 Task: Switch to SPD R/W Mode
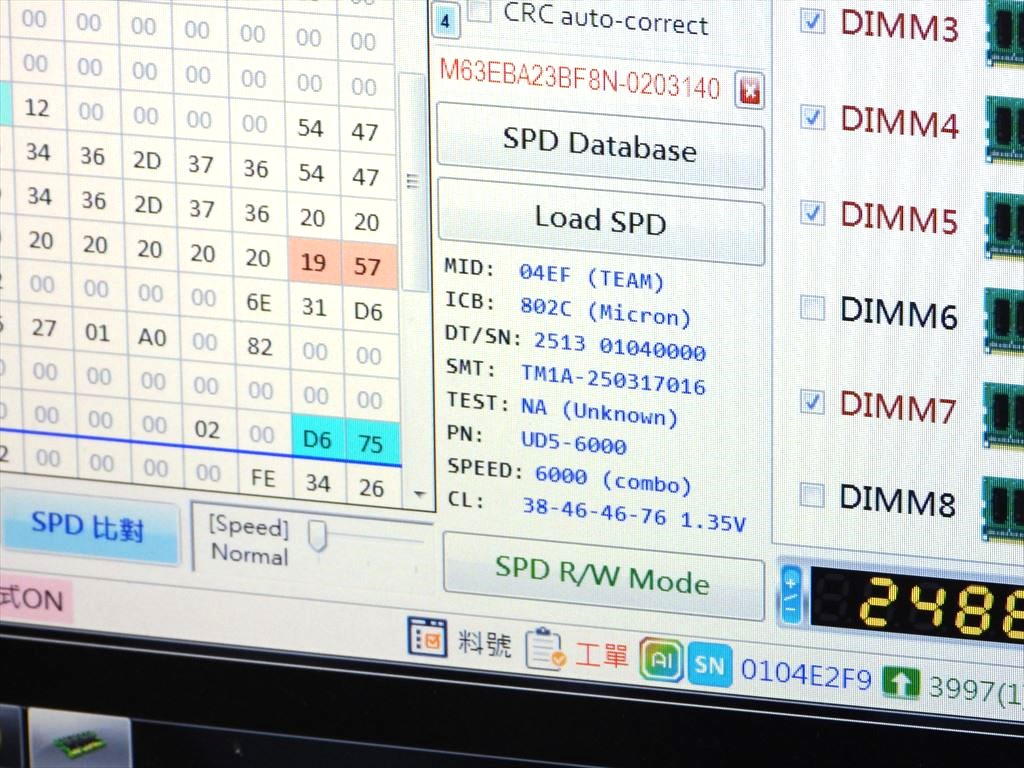tap(603, 576)
